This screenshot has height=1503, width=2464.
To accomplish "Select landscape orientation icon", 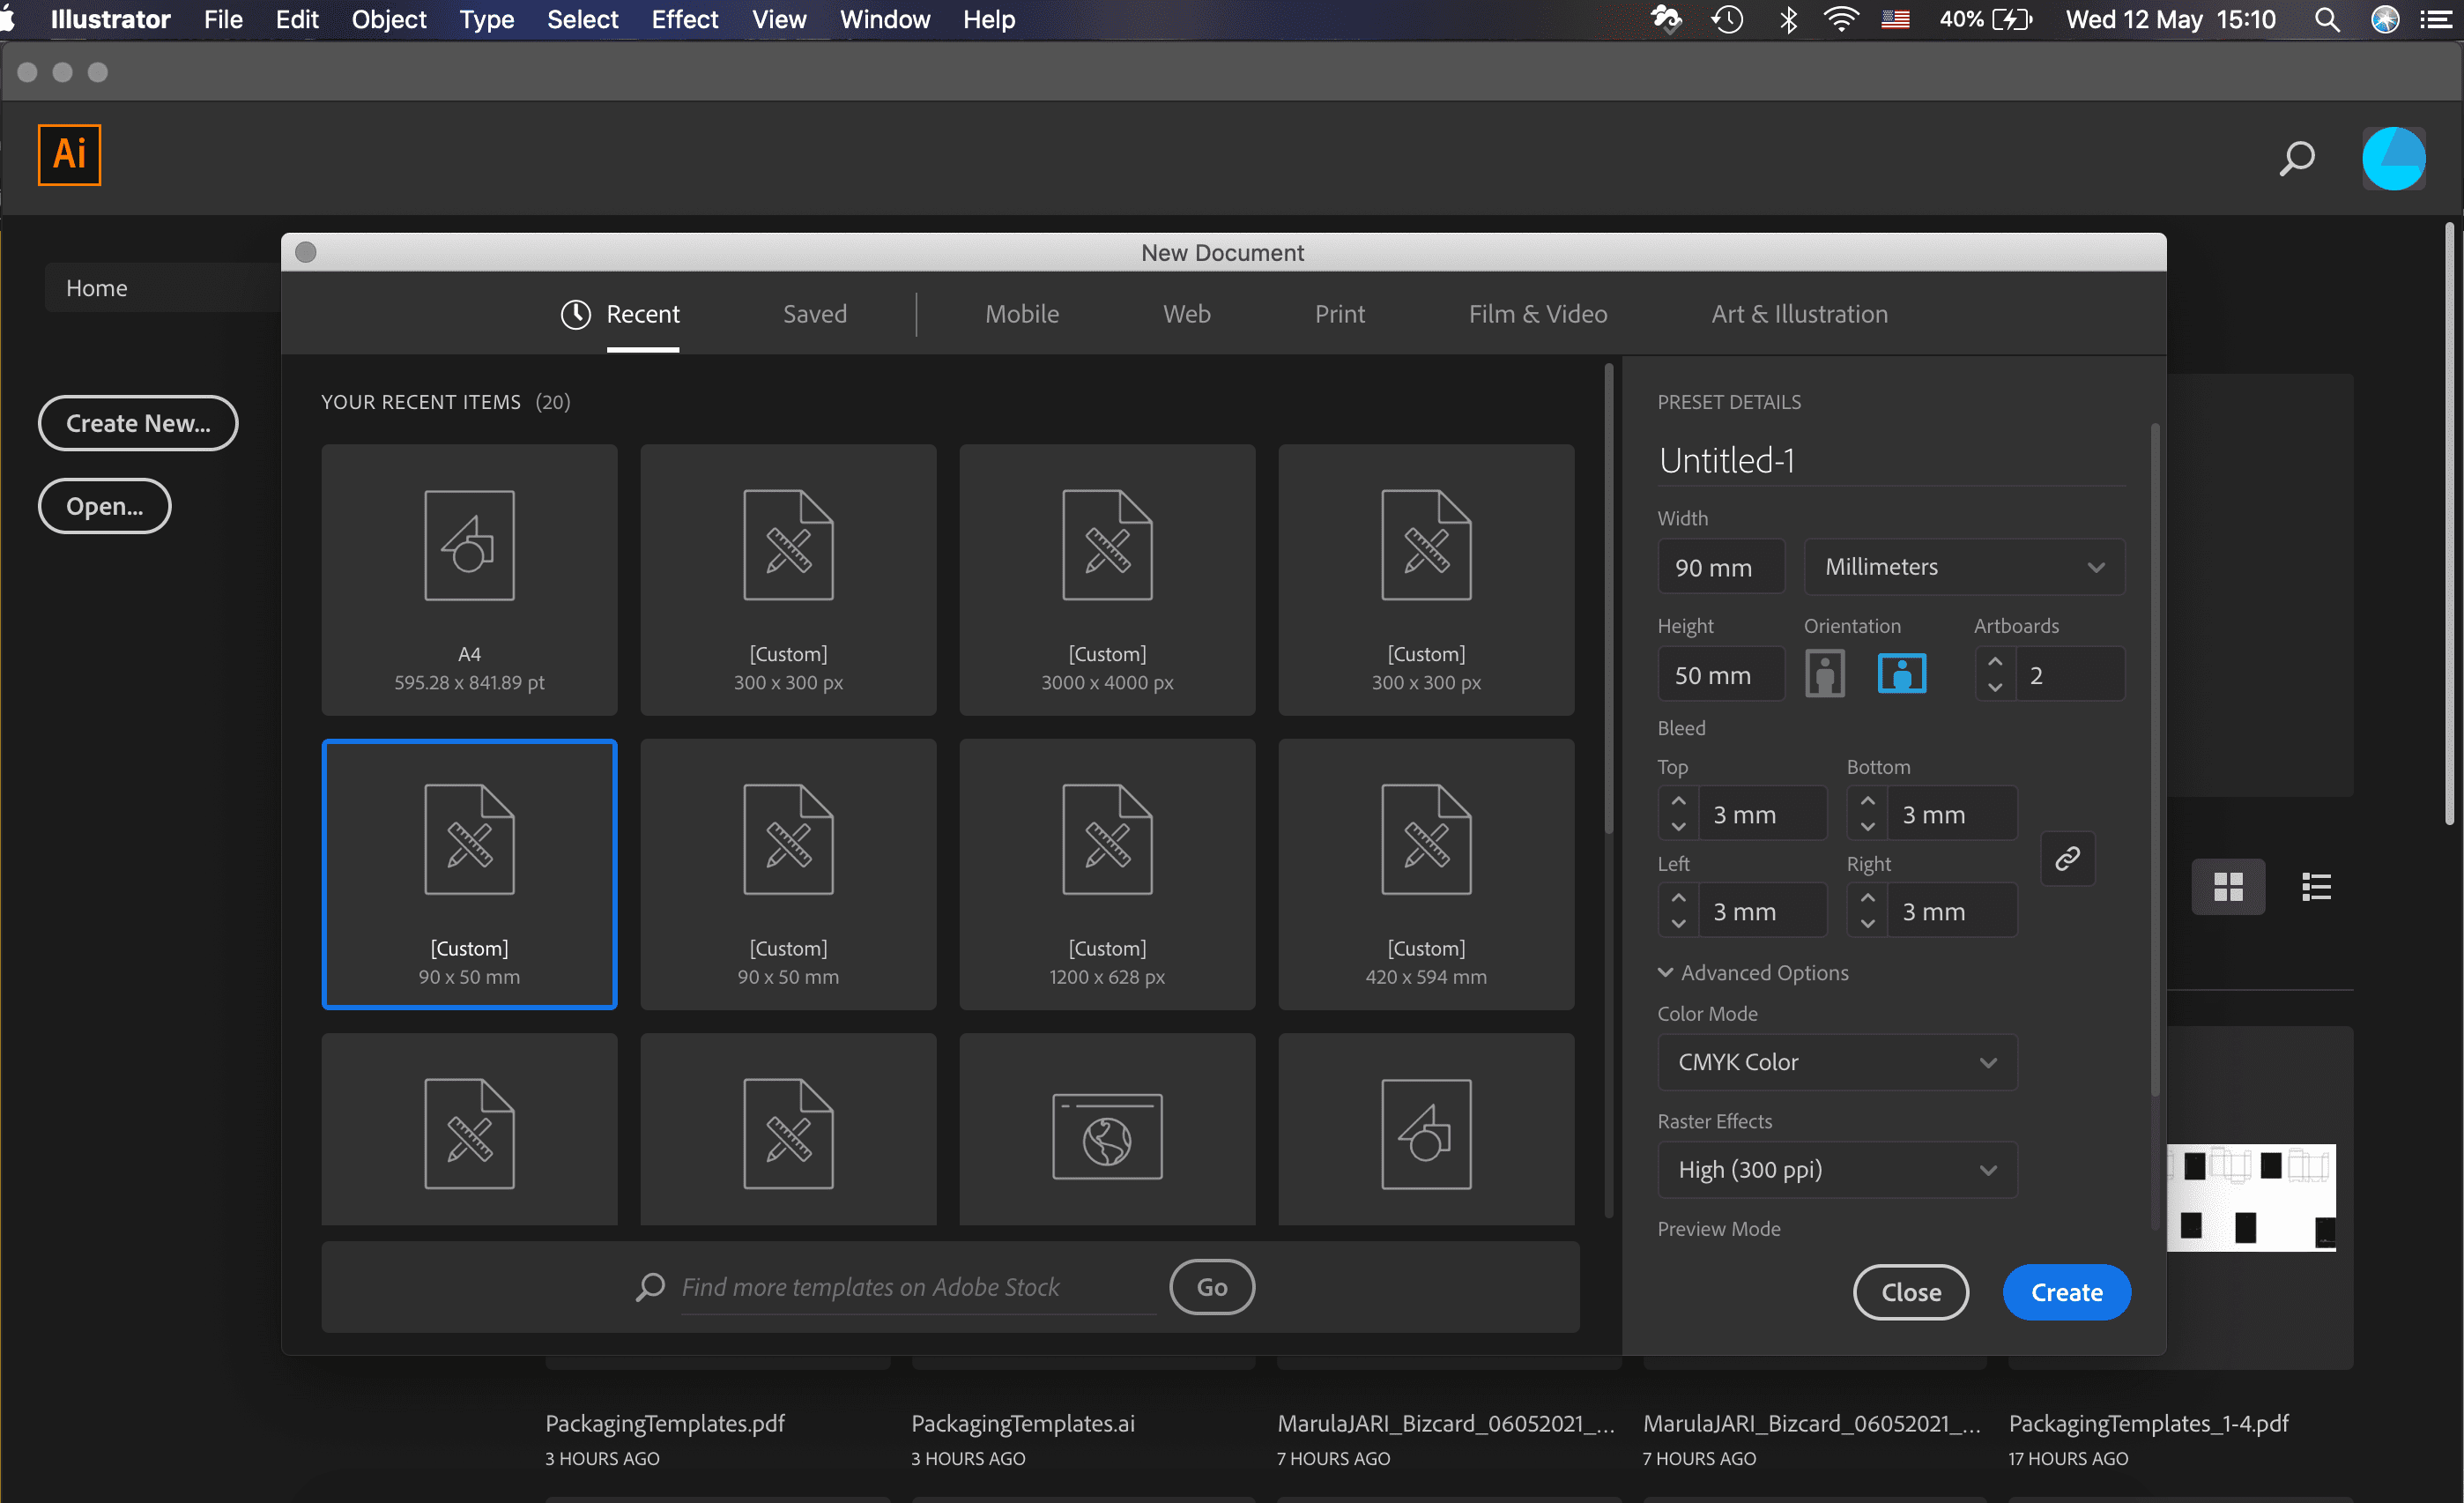I will click(1901, 673).
